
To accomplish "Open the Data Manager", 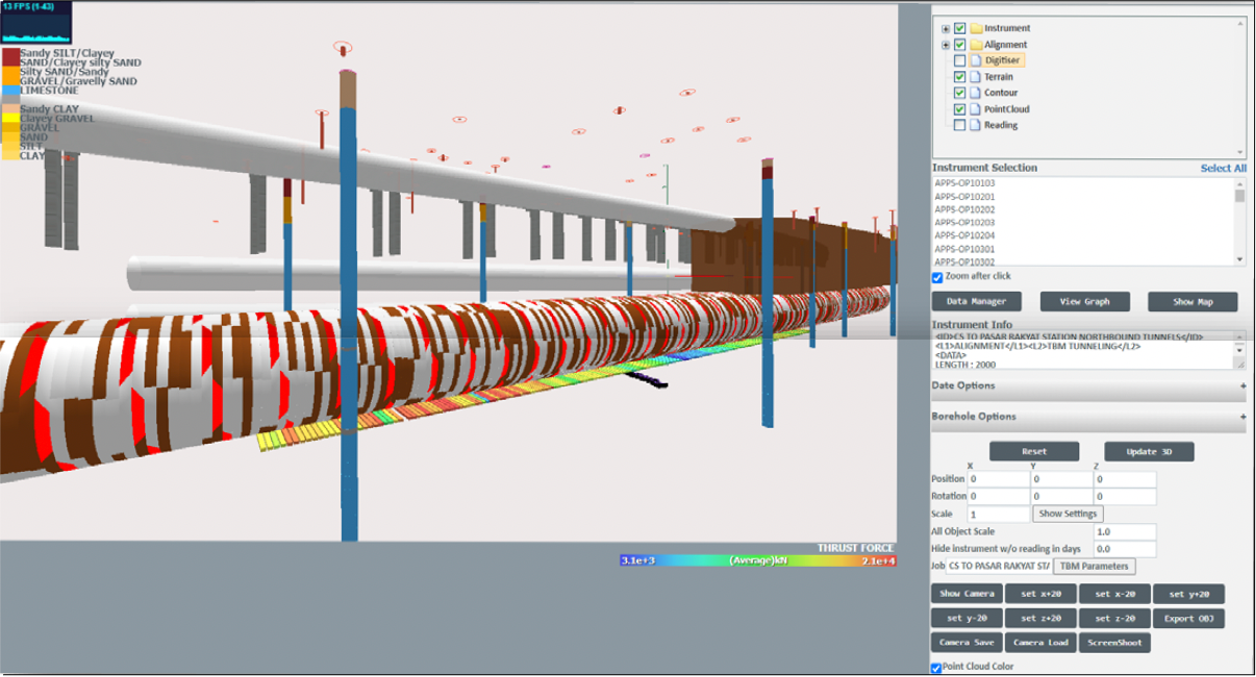I will 976,301.
